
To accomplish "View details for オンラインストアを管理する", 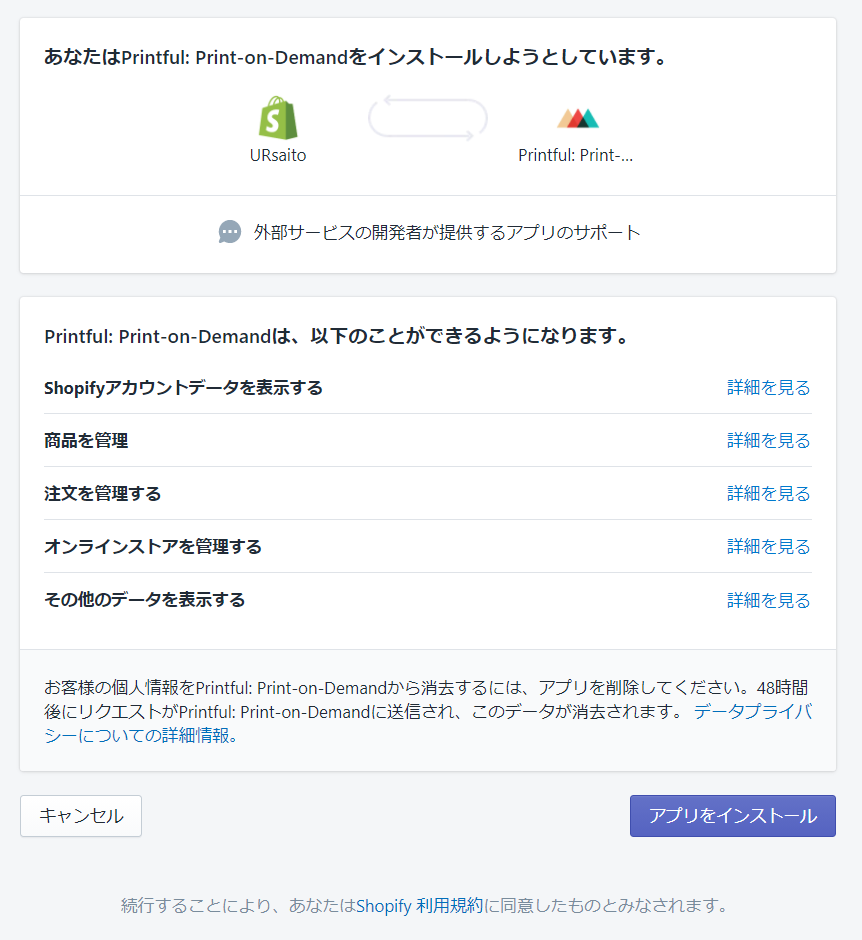I will [768, 547].
